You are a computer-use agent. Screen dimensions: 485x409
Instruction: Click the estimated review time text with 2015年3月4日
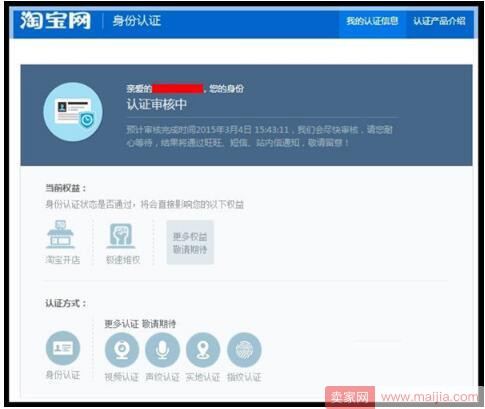click(259, 136)
